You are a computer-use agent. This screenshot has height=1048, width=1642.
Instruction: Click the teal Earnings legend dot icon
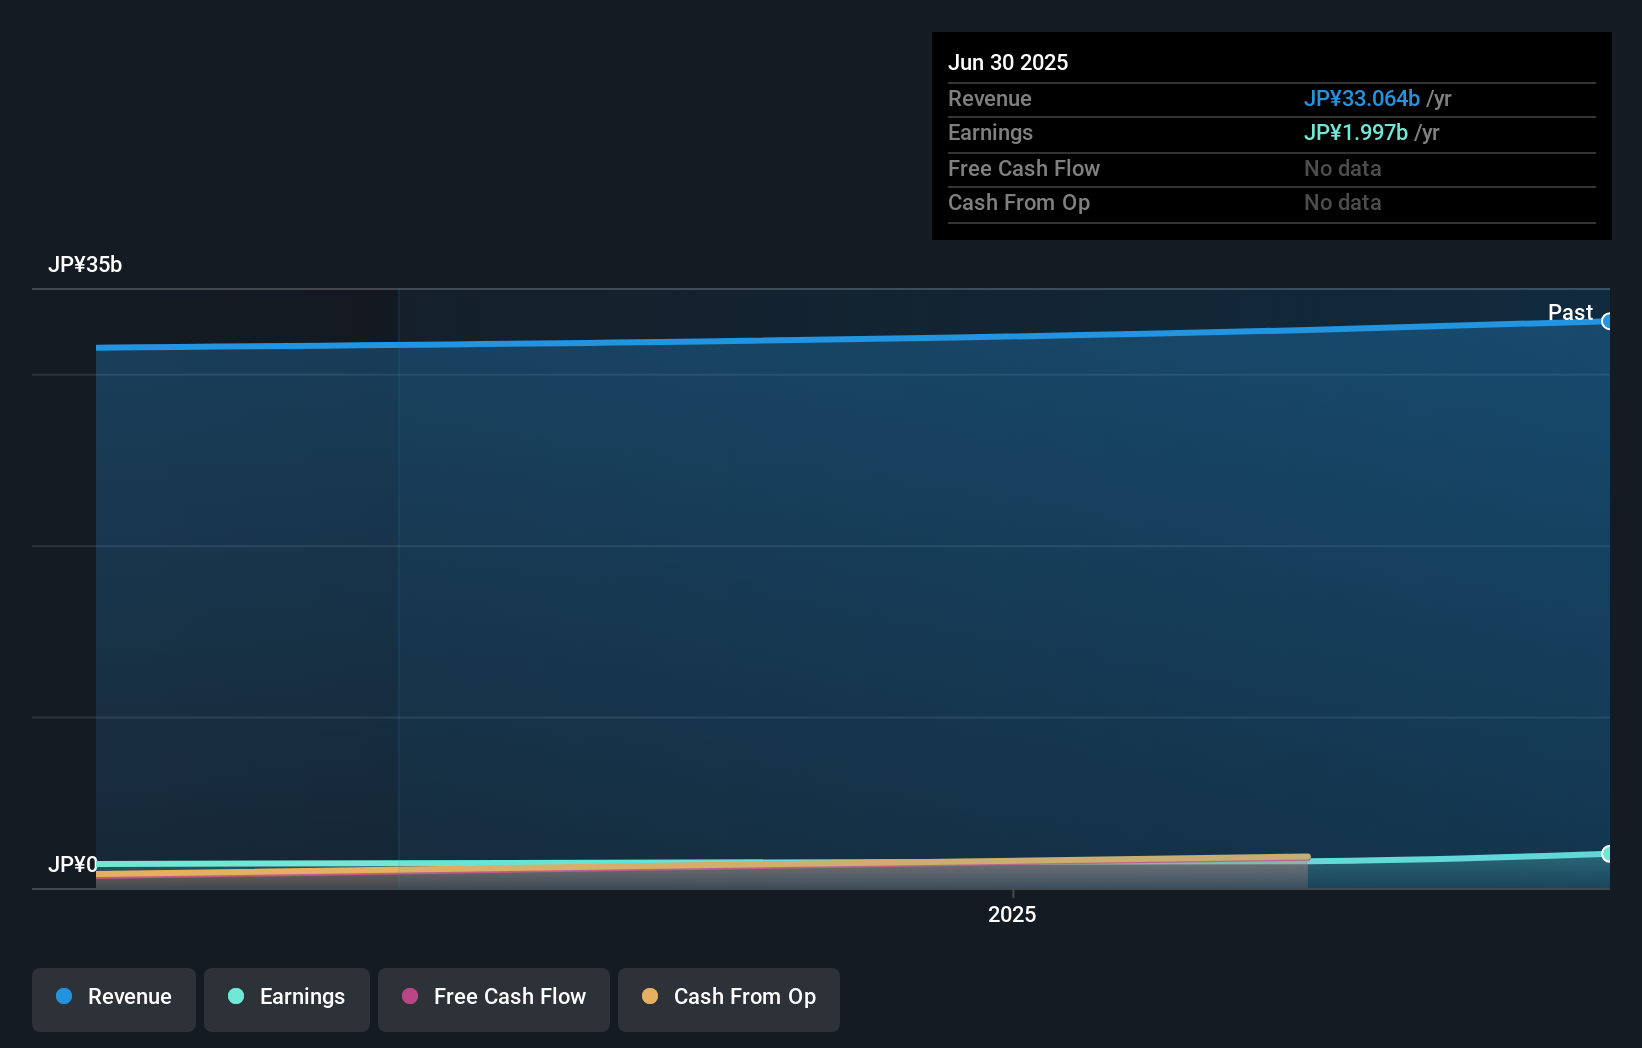click(x=237, y=996)
